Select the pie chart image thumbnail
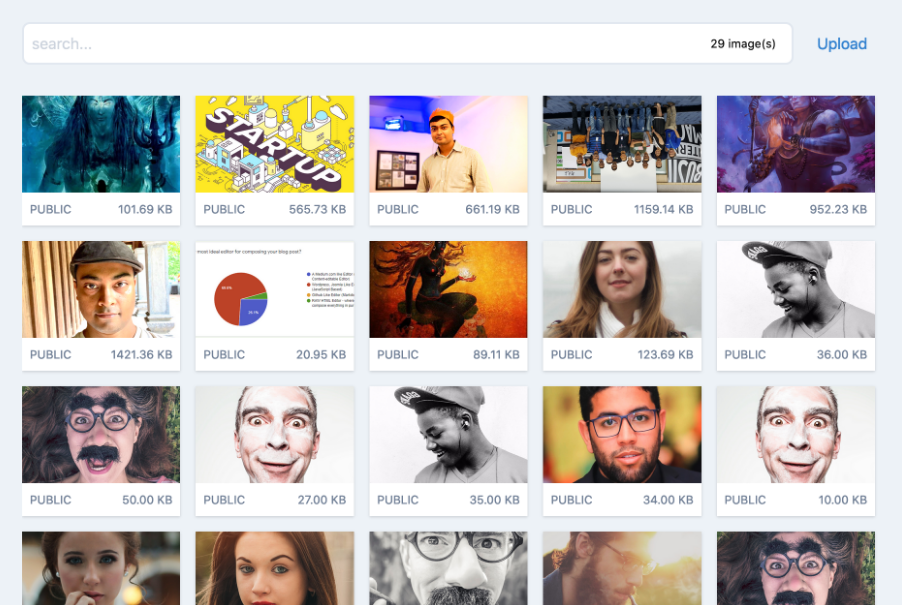Image resolution: width=902 pixels, height=605 pixels. pos(275,289)
